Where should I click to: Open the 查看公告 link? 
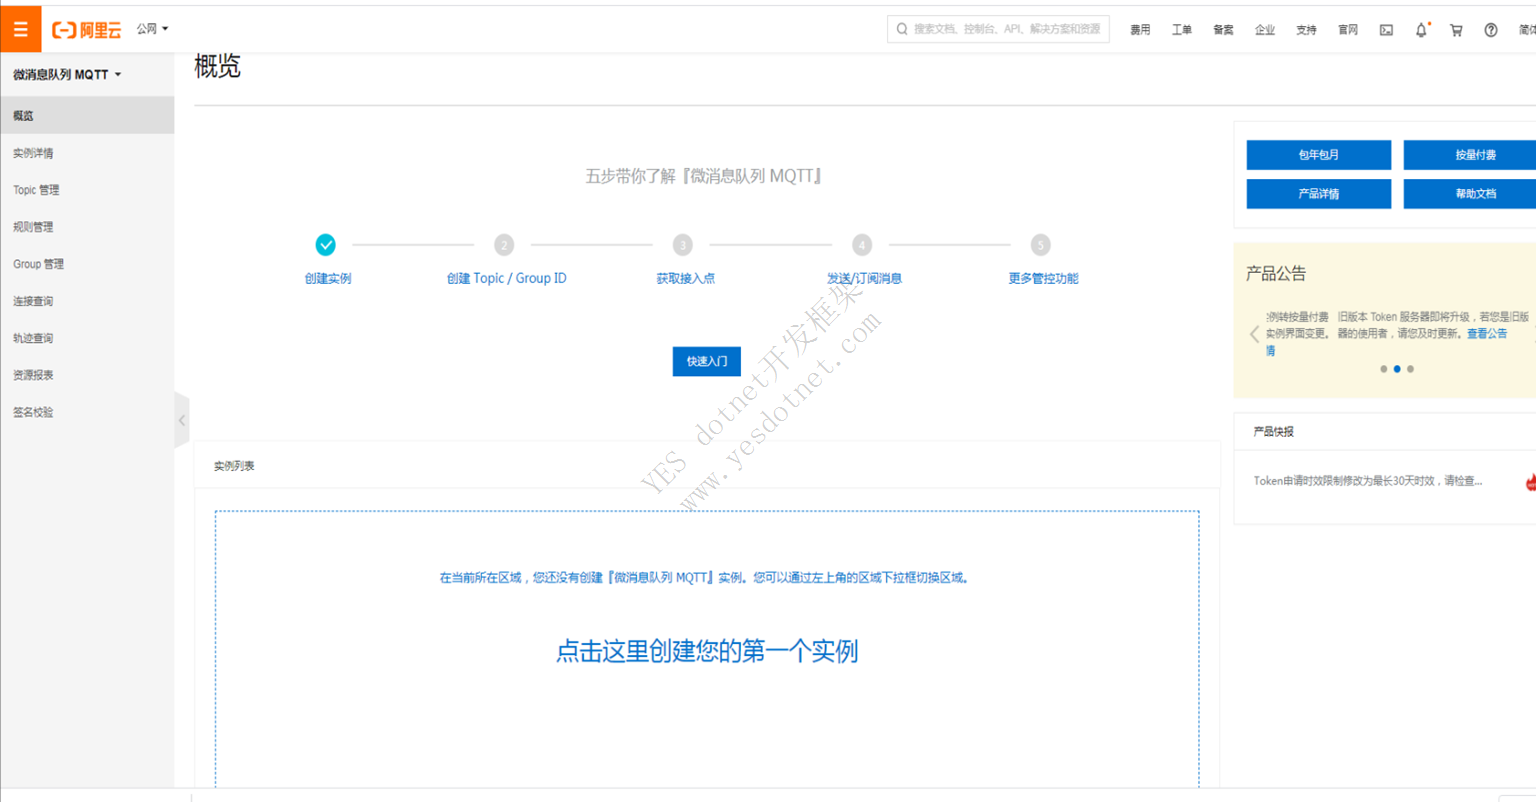point(1487,334)
